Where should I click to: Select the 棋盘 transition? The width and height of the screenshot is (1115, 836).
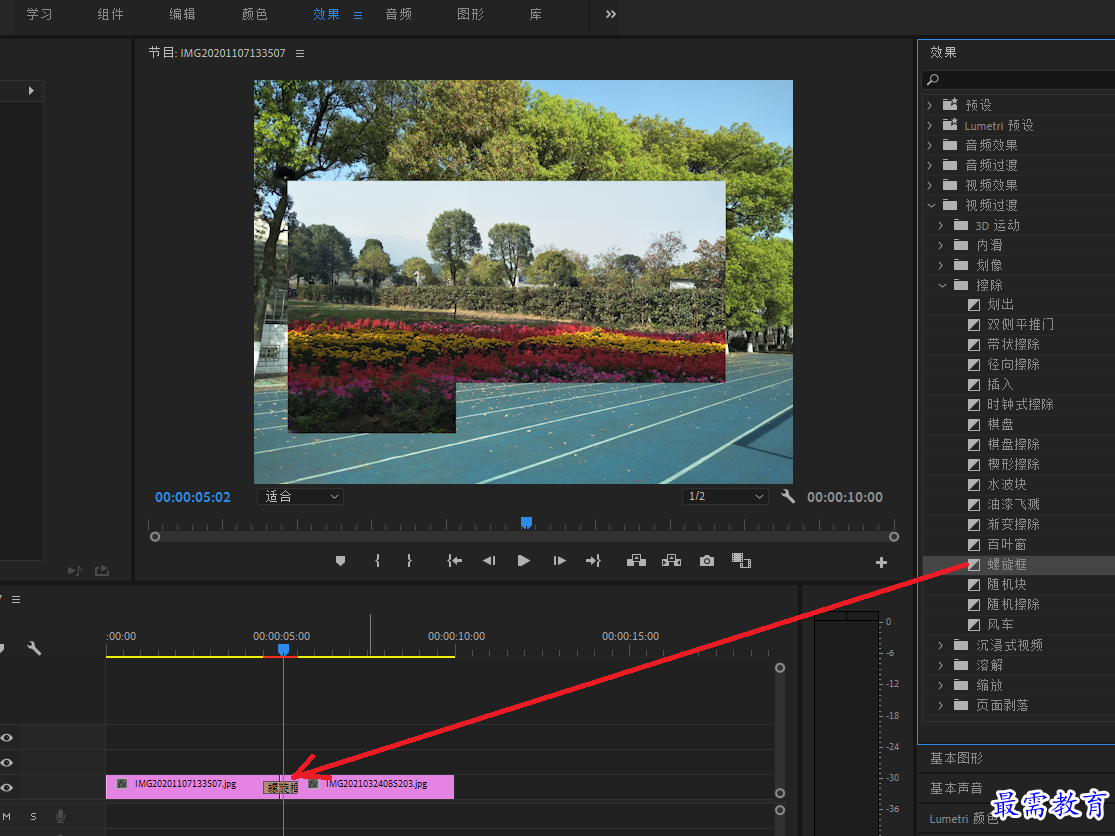[1000, 424]
